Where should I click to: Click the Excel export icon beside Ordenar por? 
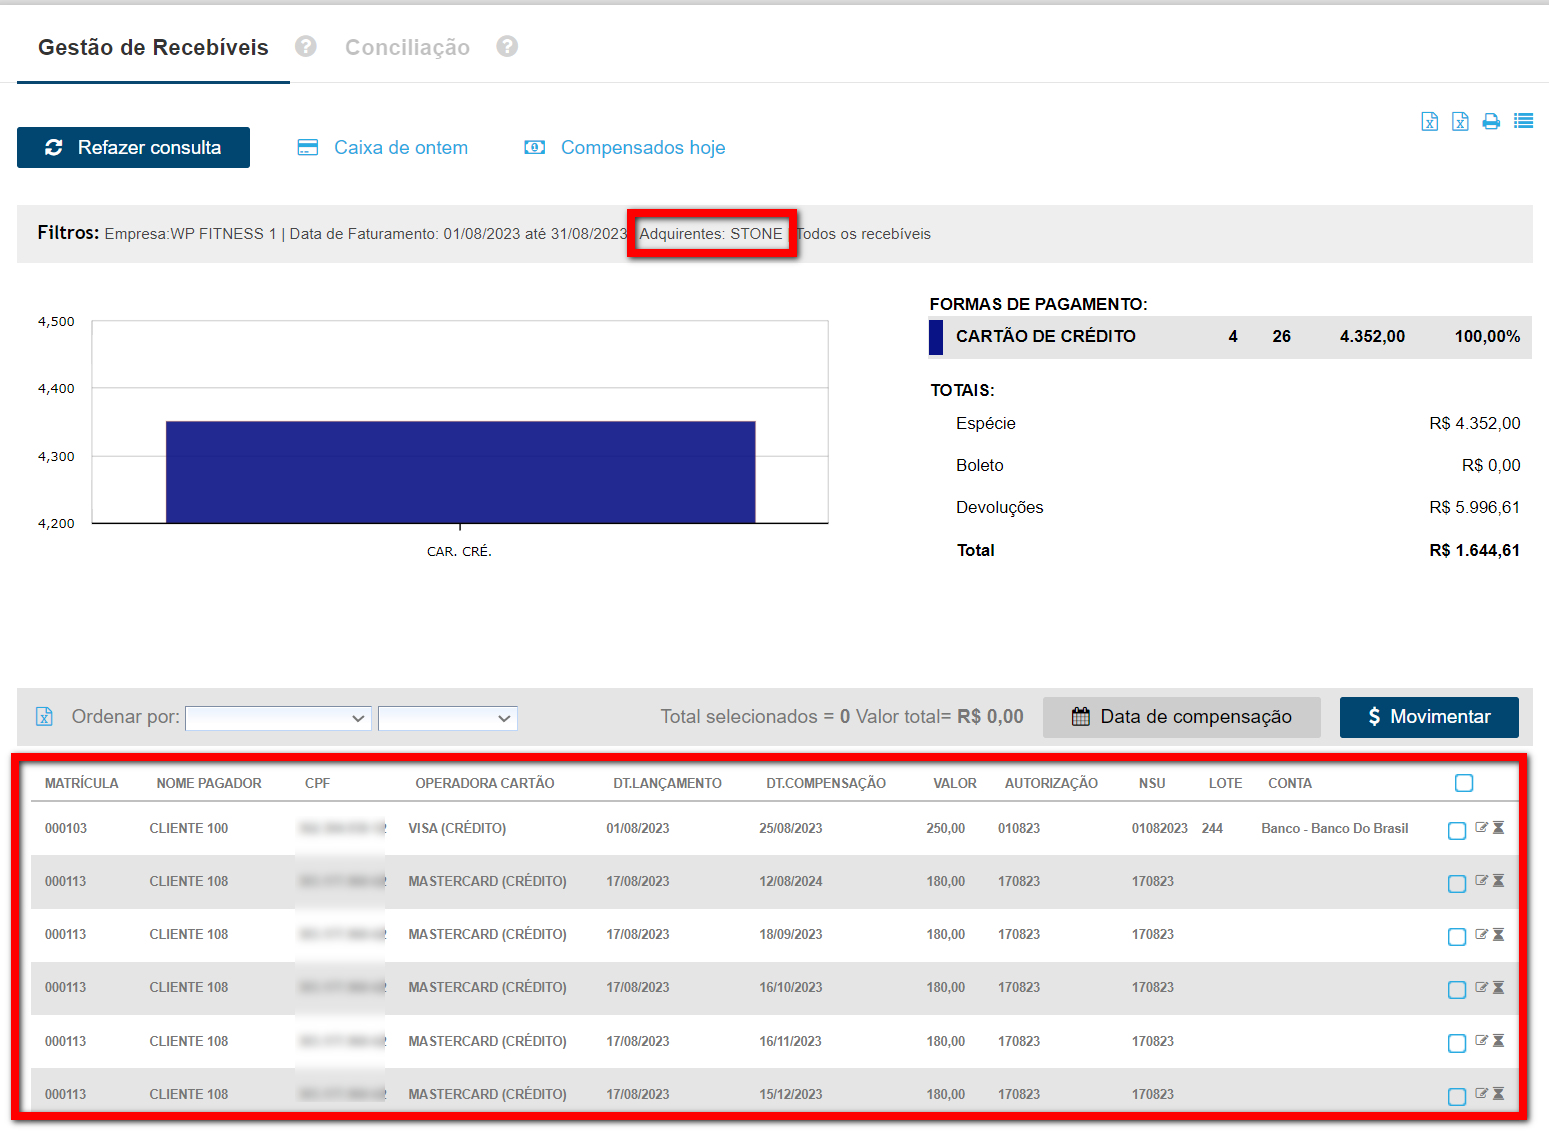pyautogui.click(x=44, y=717)
